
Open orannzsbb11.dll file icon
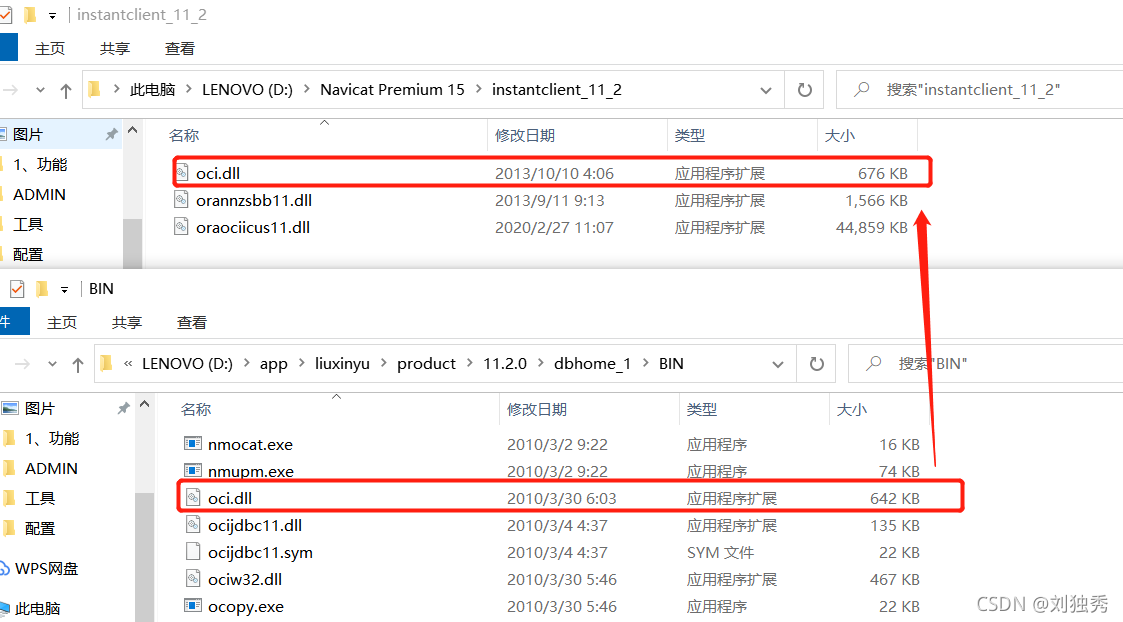(183, 199)
